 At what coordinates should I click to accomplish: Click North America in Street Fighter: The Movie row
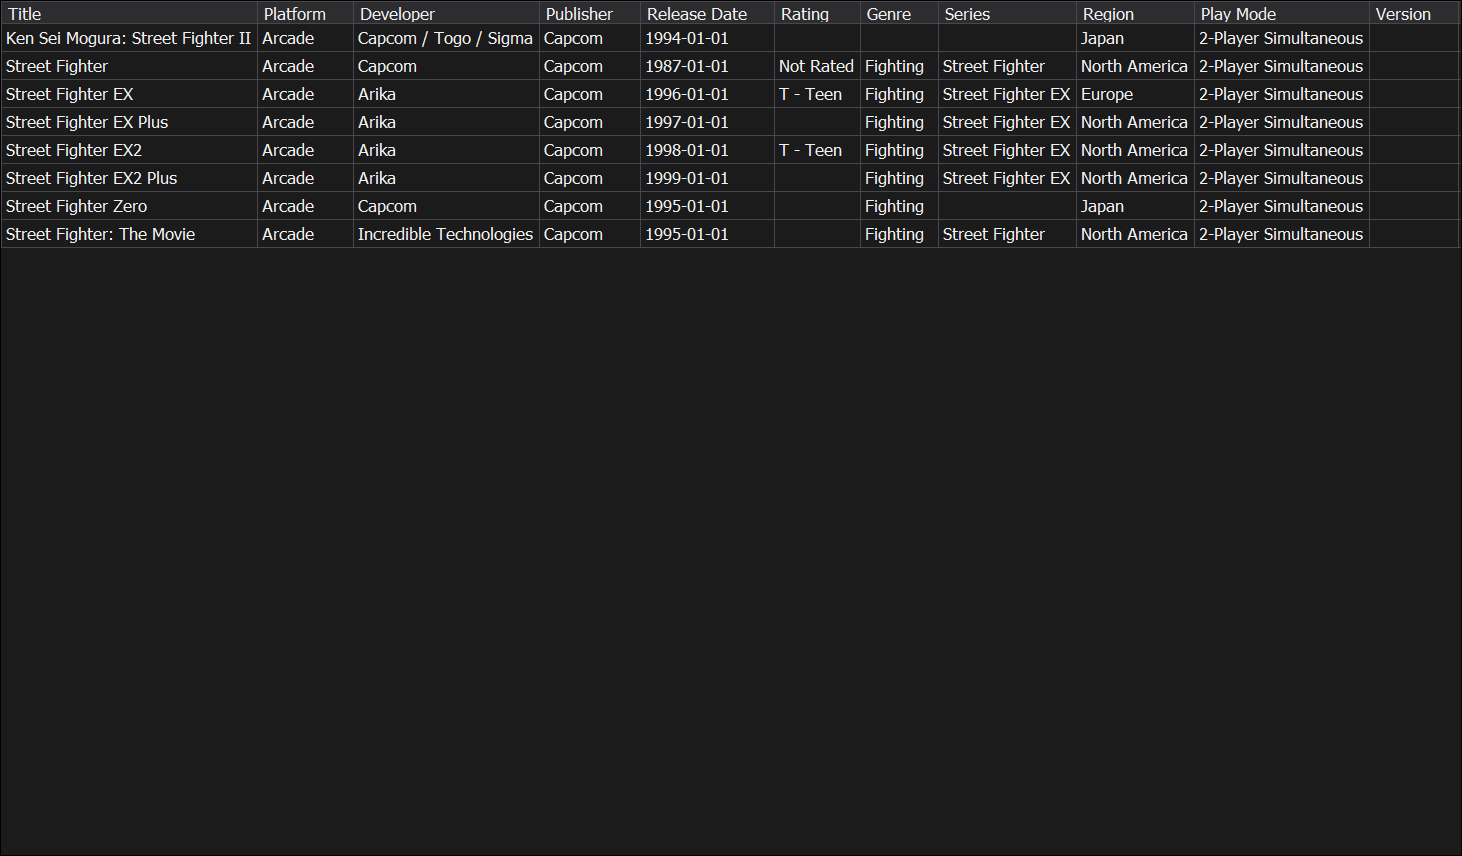click(1135, 234)
